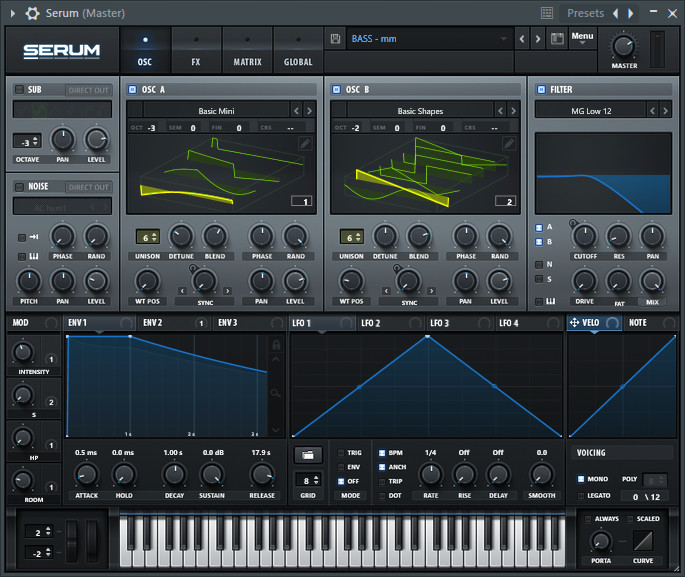
Task: Click the SUB octave stepper
Action: (27, 142)
